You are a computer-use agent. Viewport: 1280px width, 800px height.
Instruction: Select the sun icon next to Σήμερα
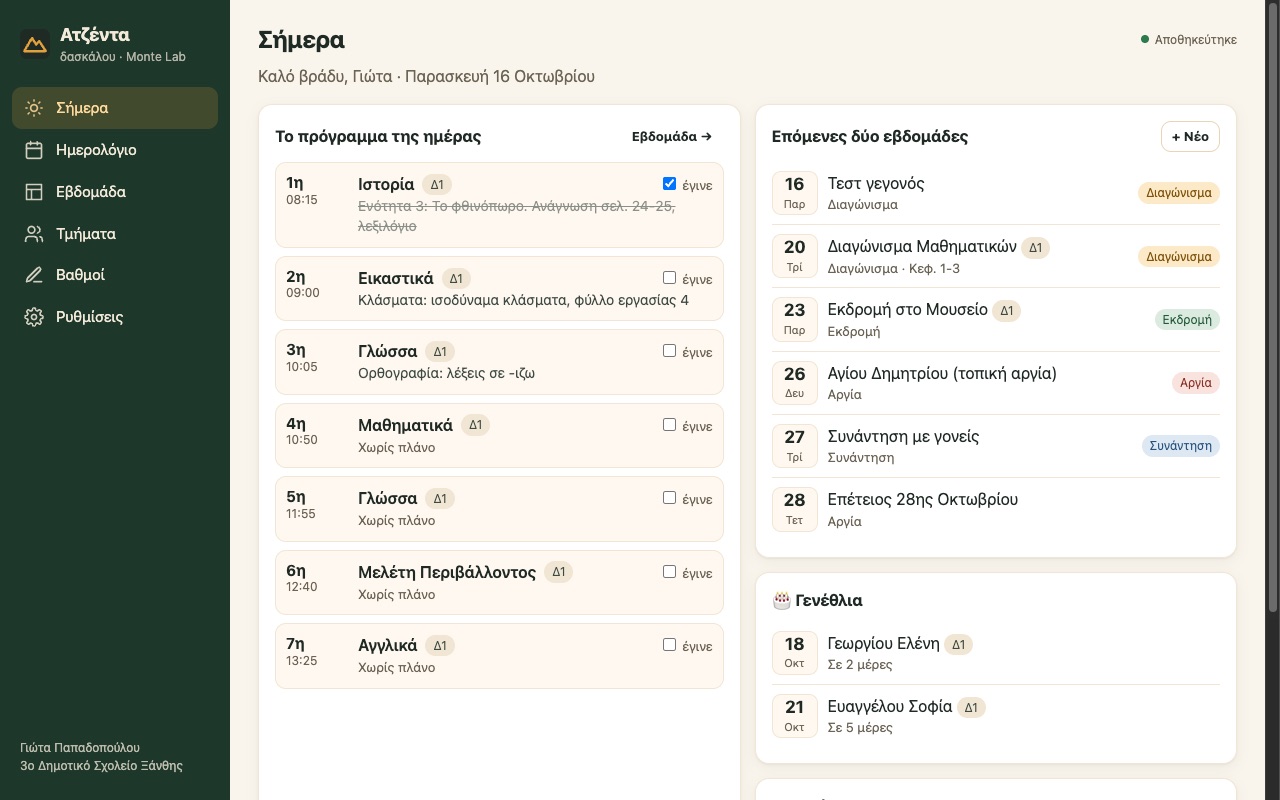click(x=34, y=108)
